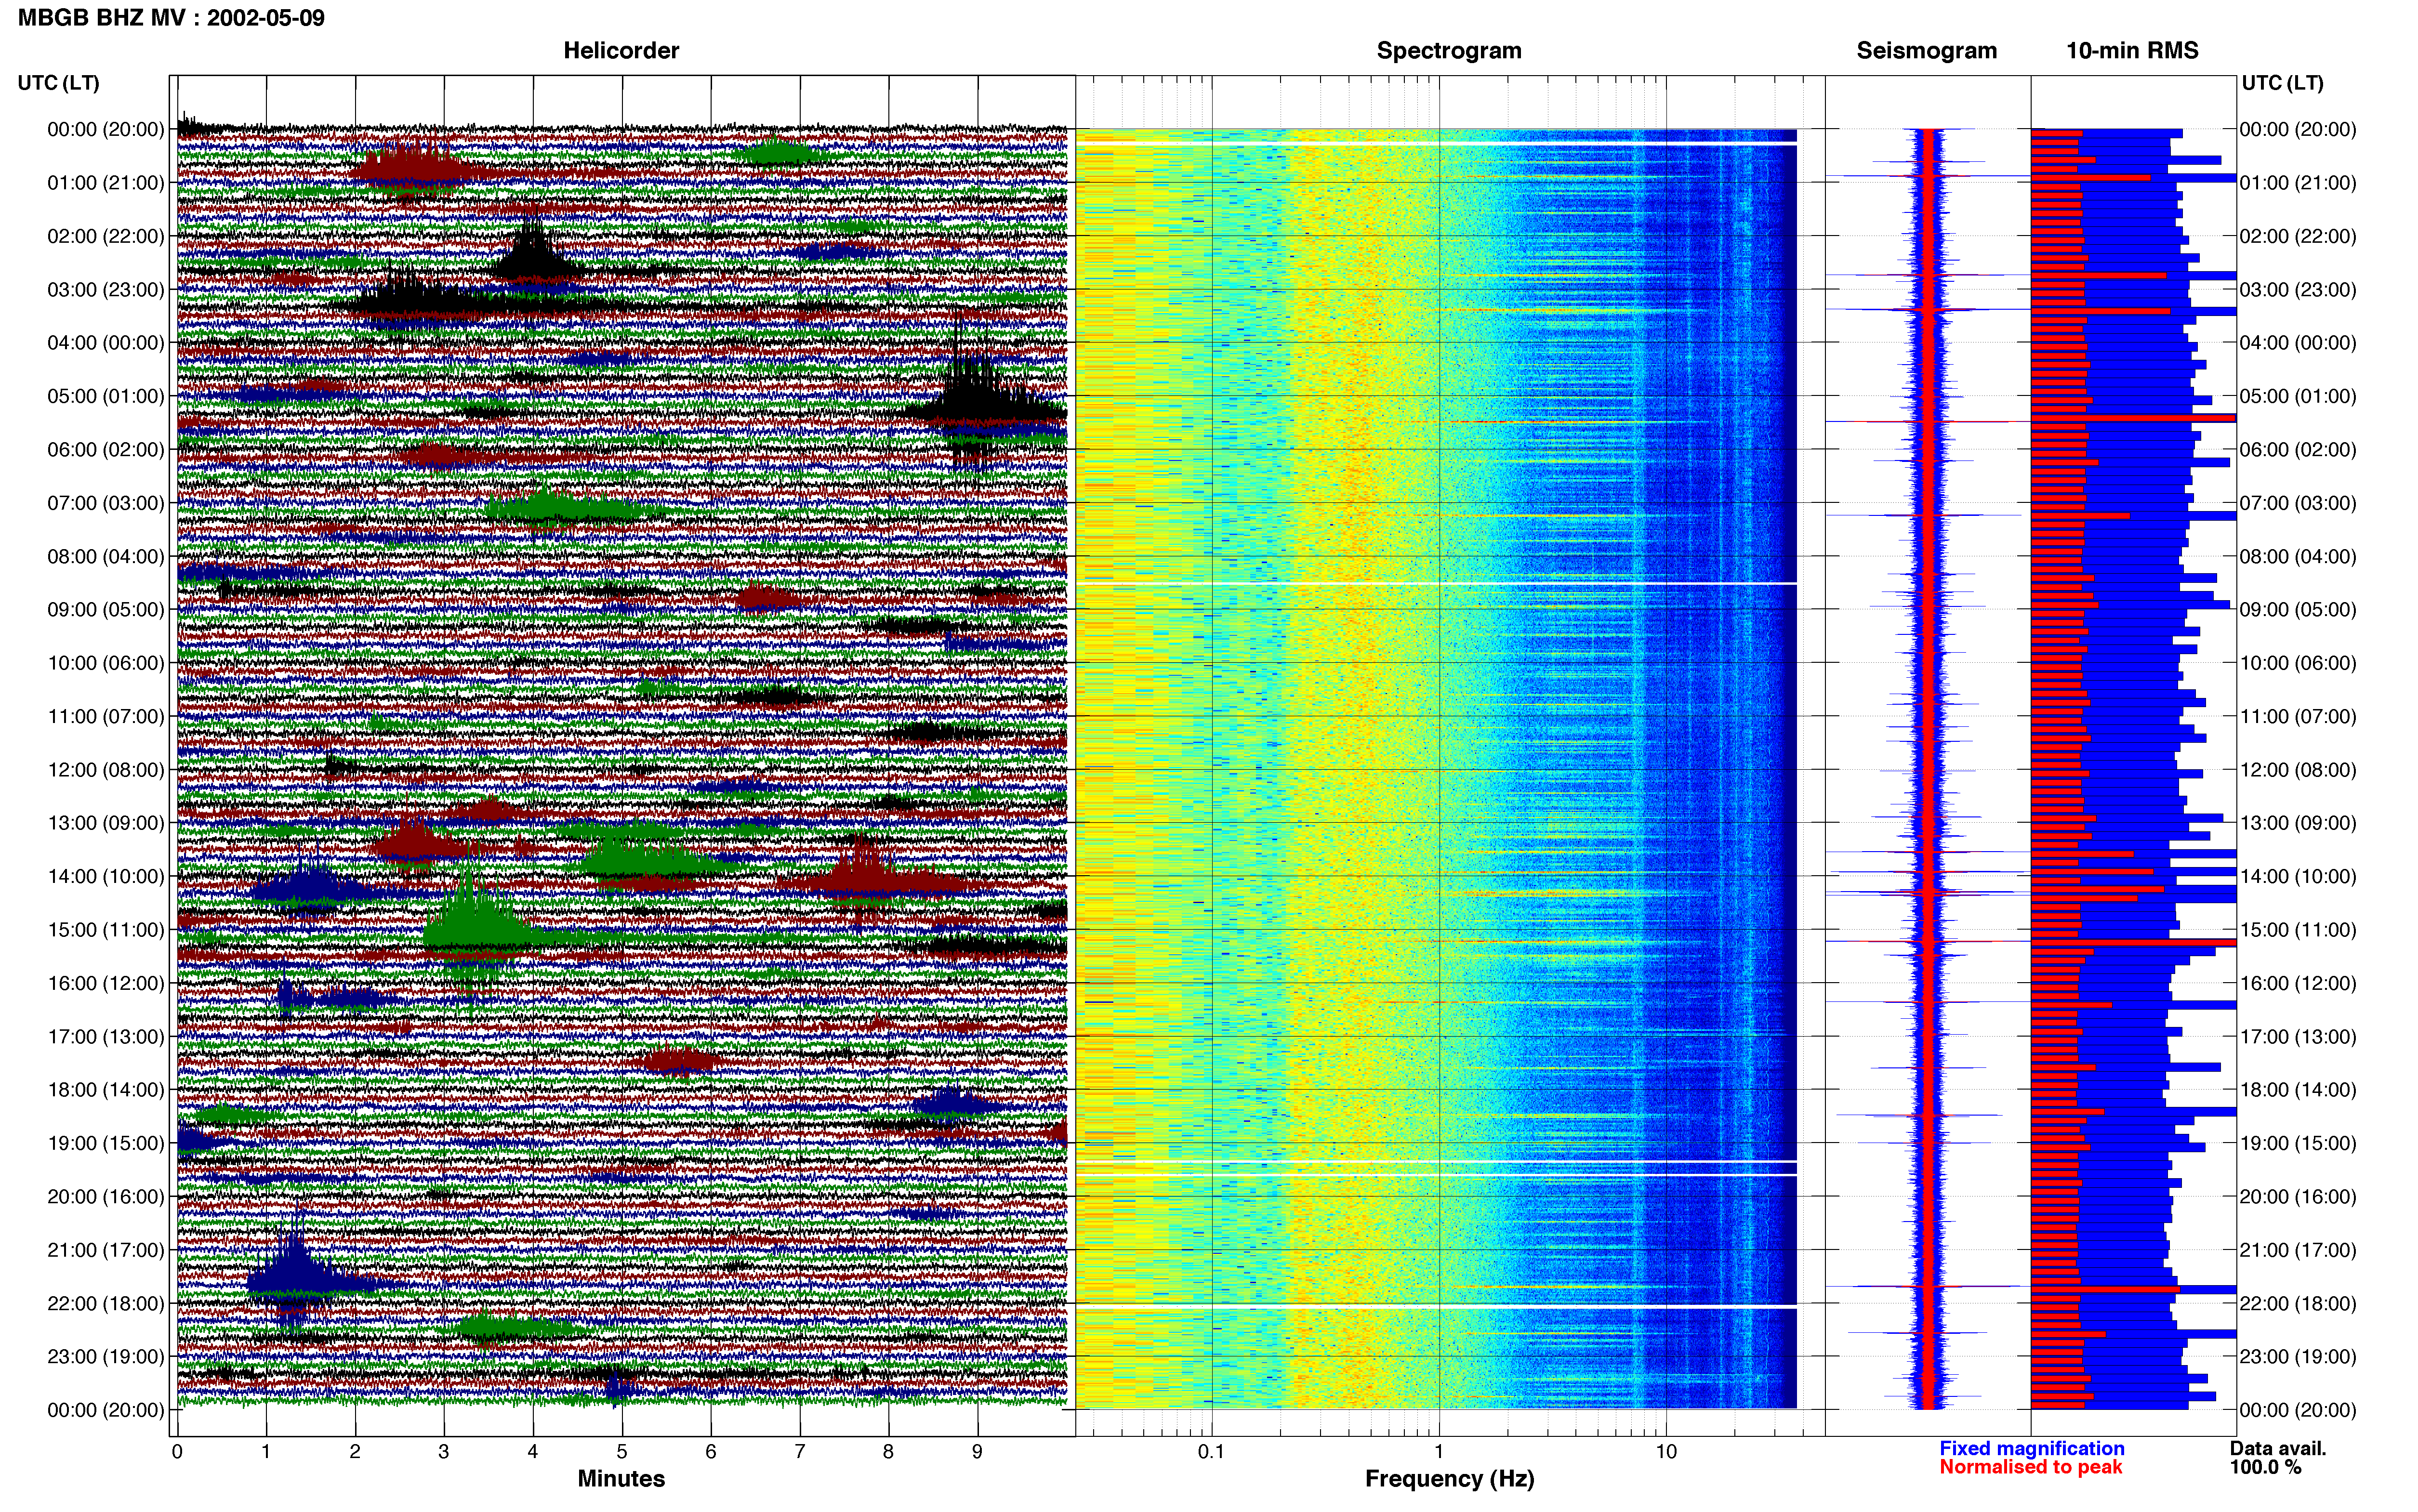The width and height of the screenshot is (2418, 1512).
Task: Click RMS-side time label '17:00 (13:00)'
Action: coord(2298,1037)
